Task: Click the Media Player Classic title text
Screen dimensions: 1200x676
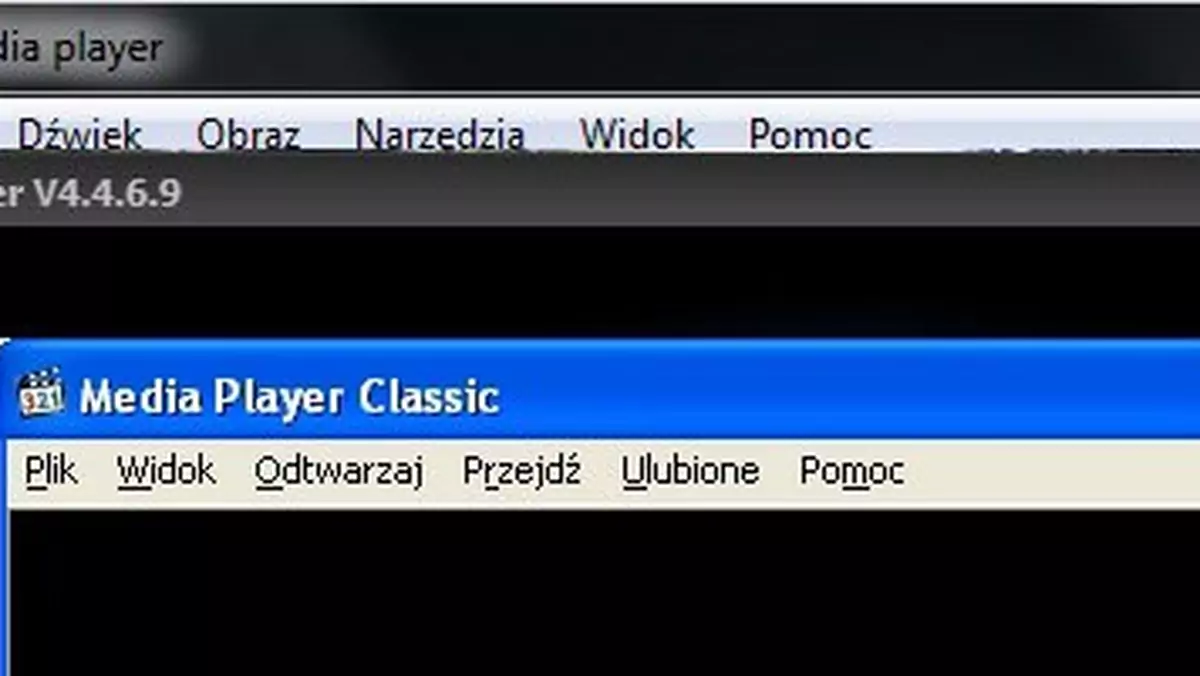Action: 289,397
